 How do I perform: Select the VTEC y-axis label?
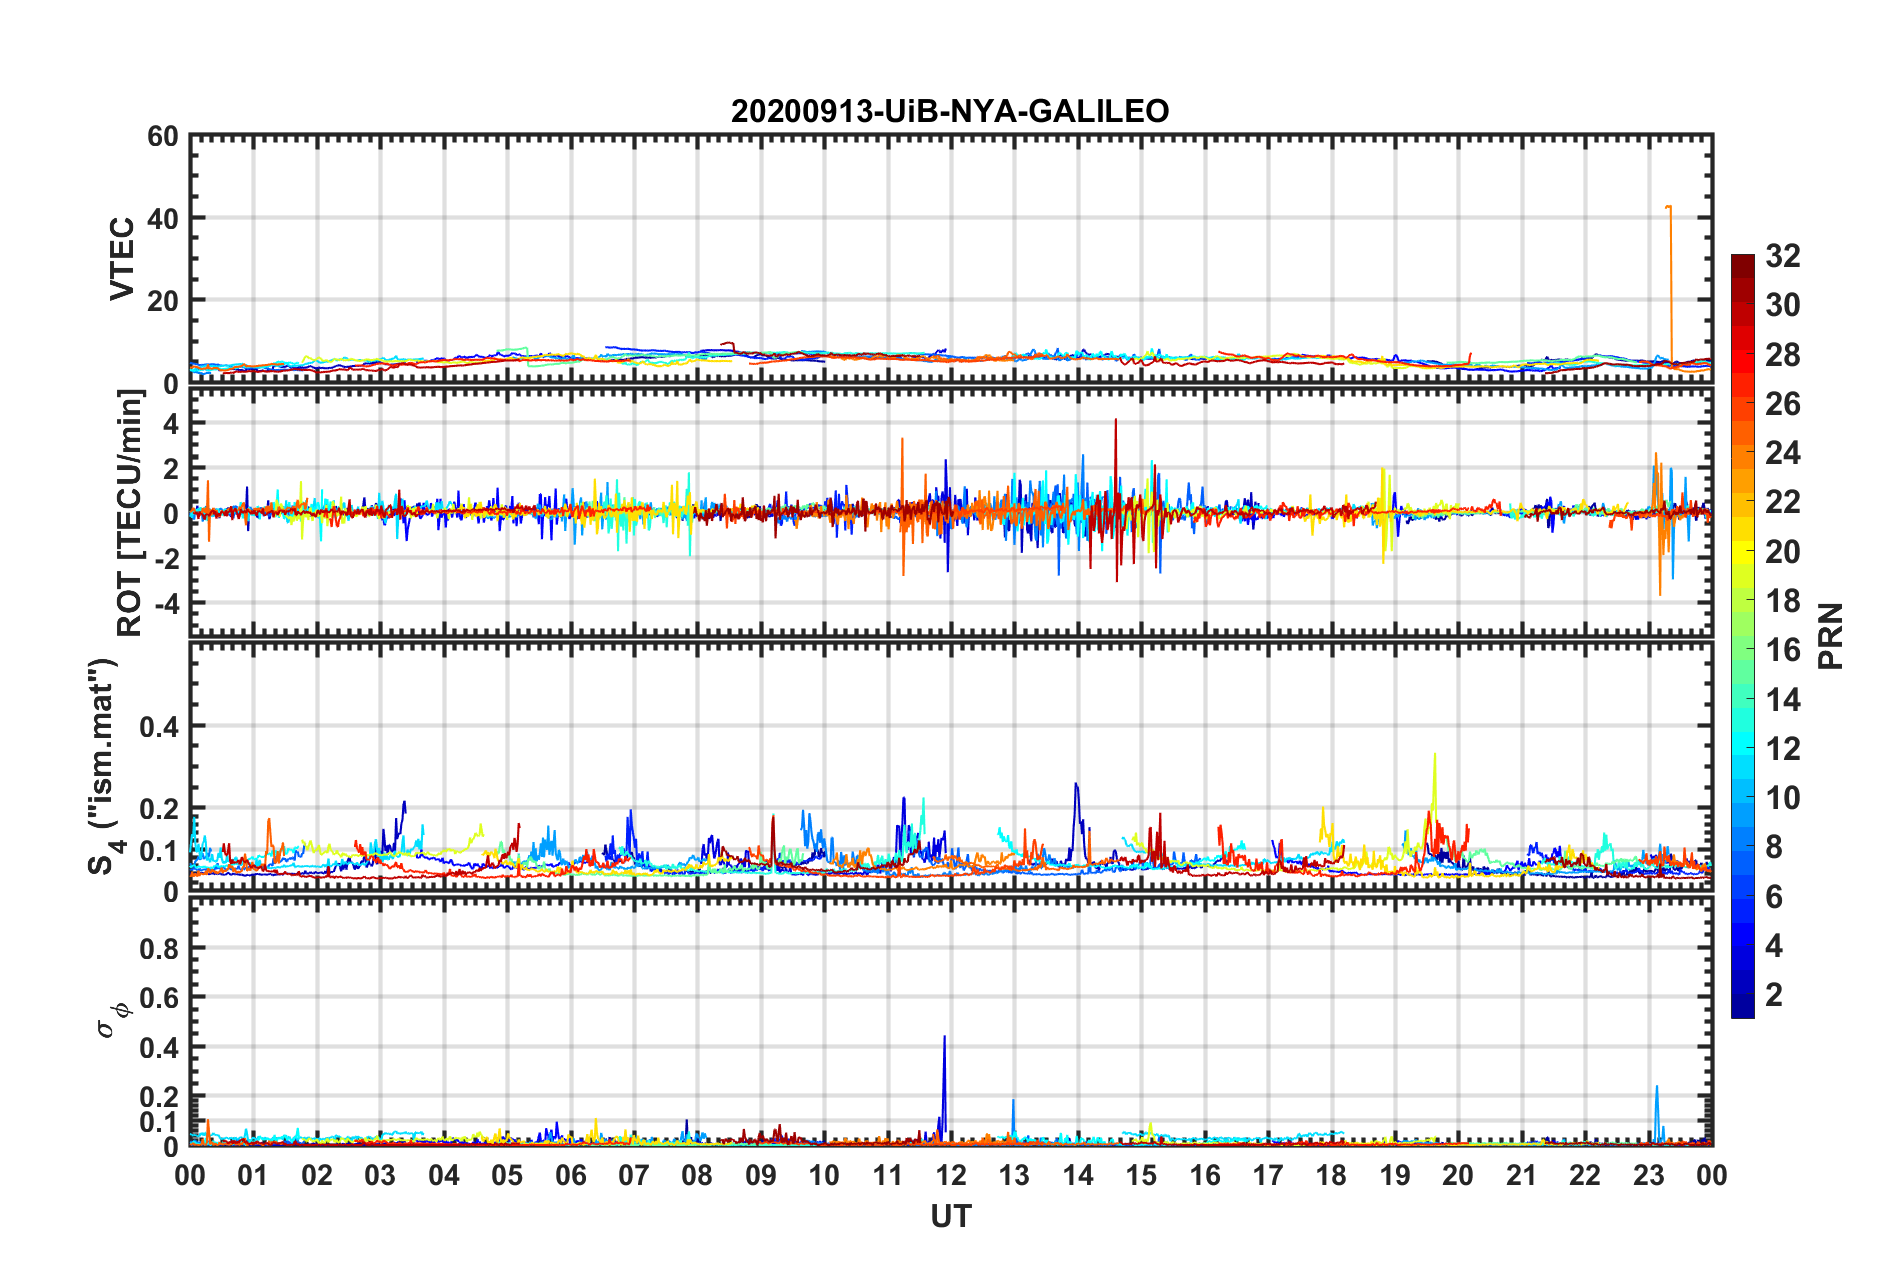pyautogui.click(x=122, y=258)
